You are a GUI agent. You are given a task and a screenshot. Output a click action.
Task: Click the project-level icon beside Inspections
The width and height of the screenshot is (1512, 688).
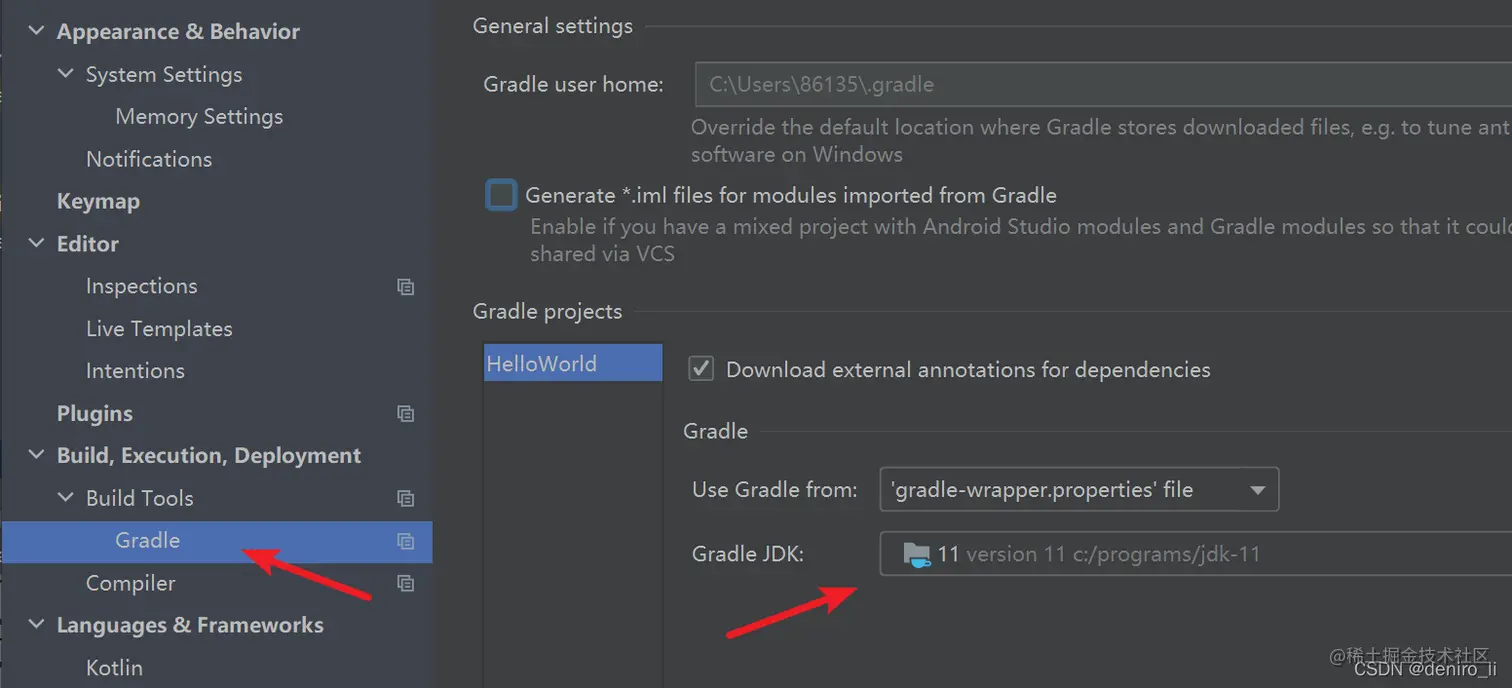[x=405, y=287]
